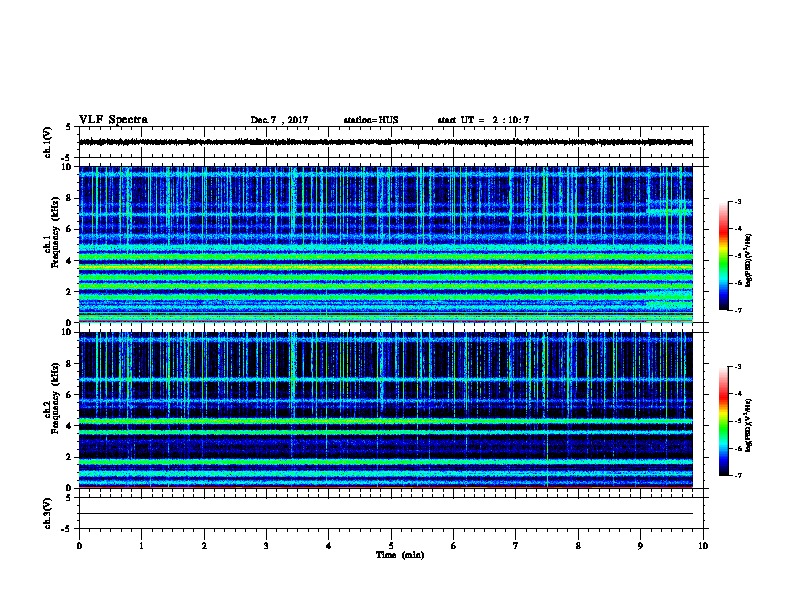Click inside the ch.1 spectrogram panel
Image resolution: width=792 pixels, height=612 pixels.
click(x=386, y=244)
